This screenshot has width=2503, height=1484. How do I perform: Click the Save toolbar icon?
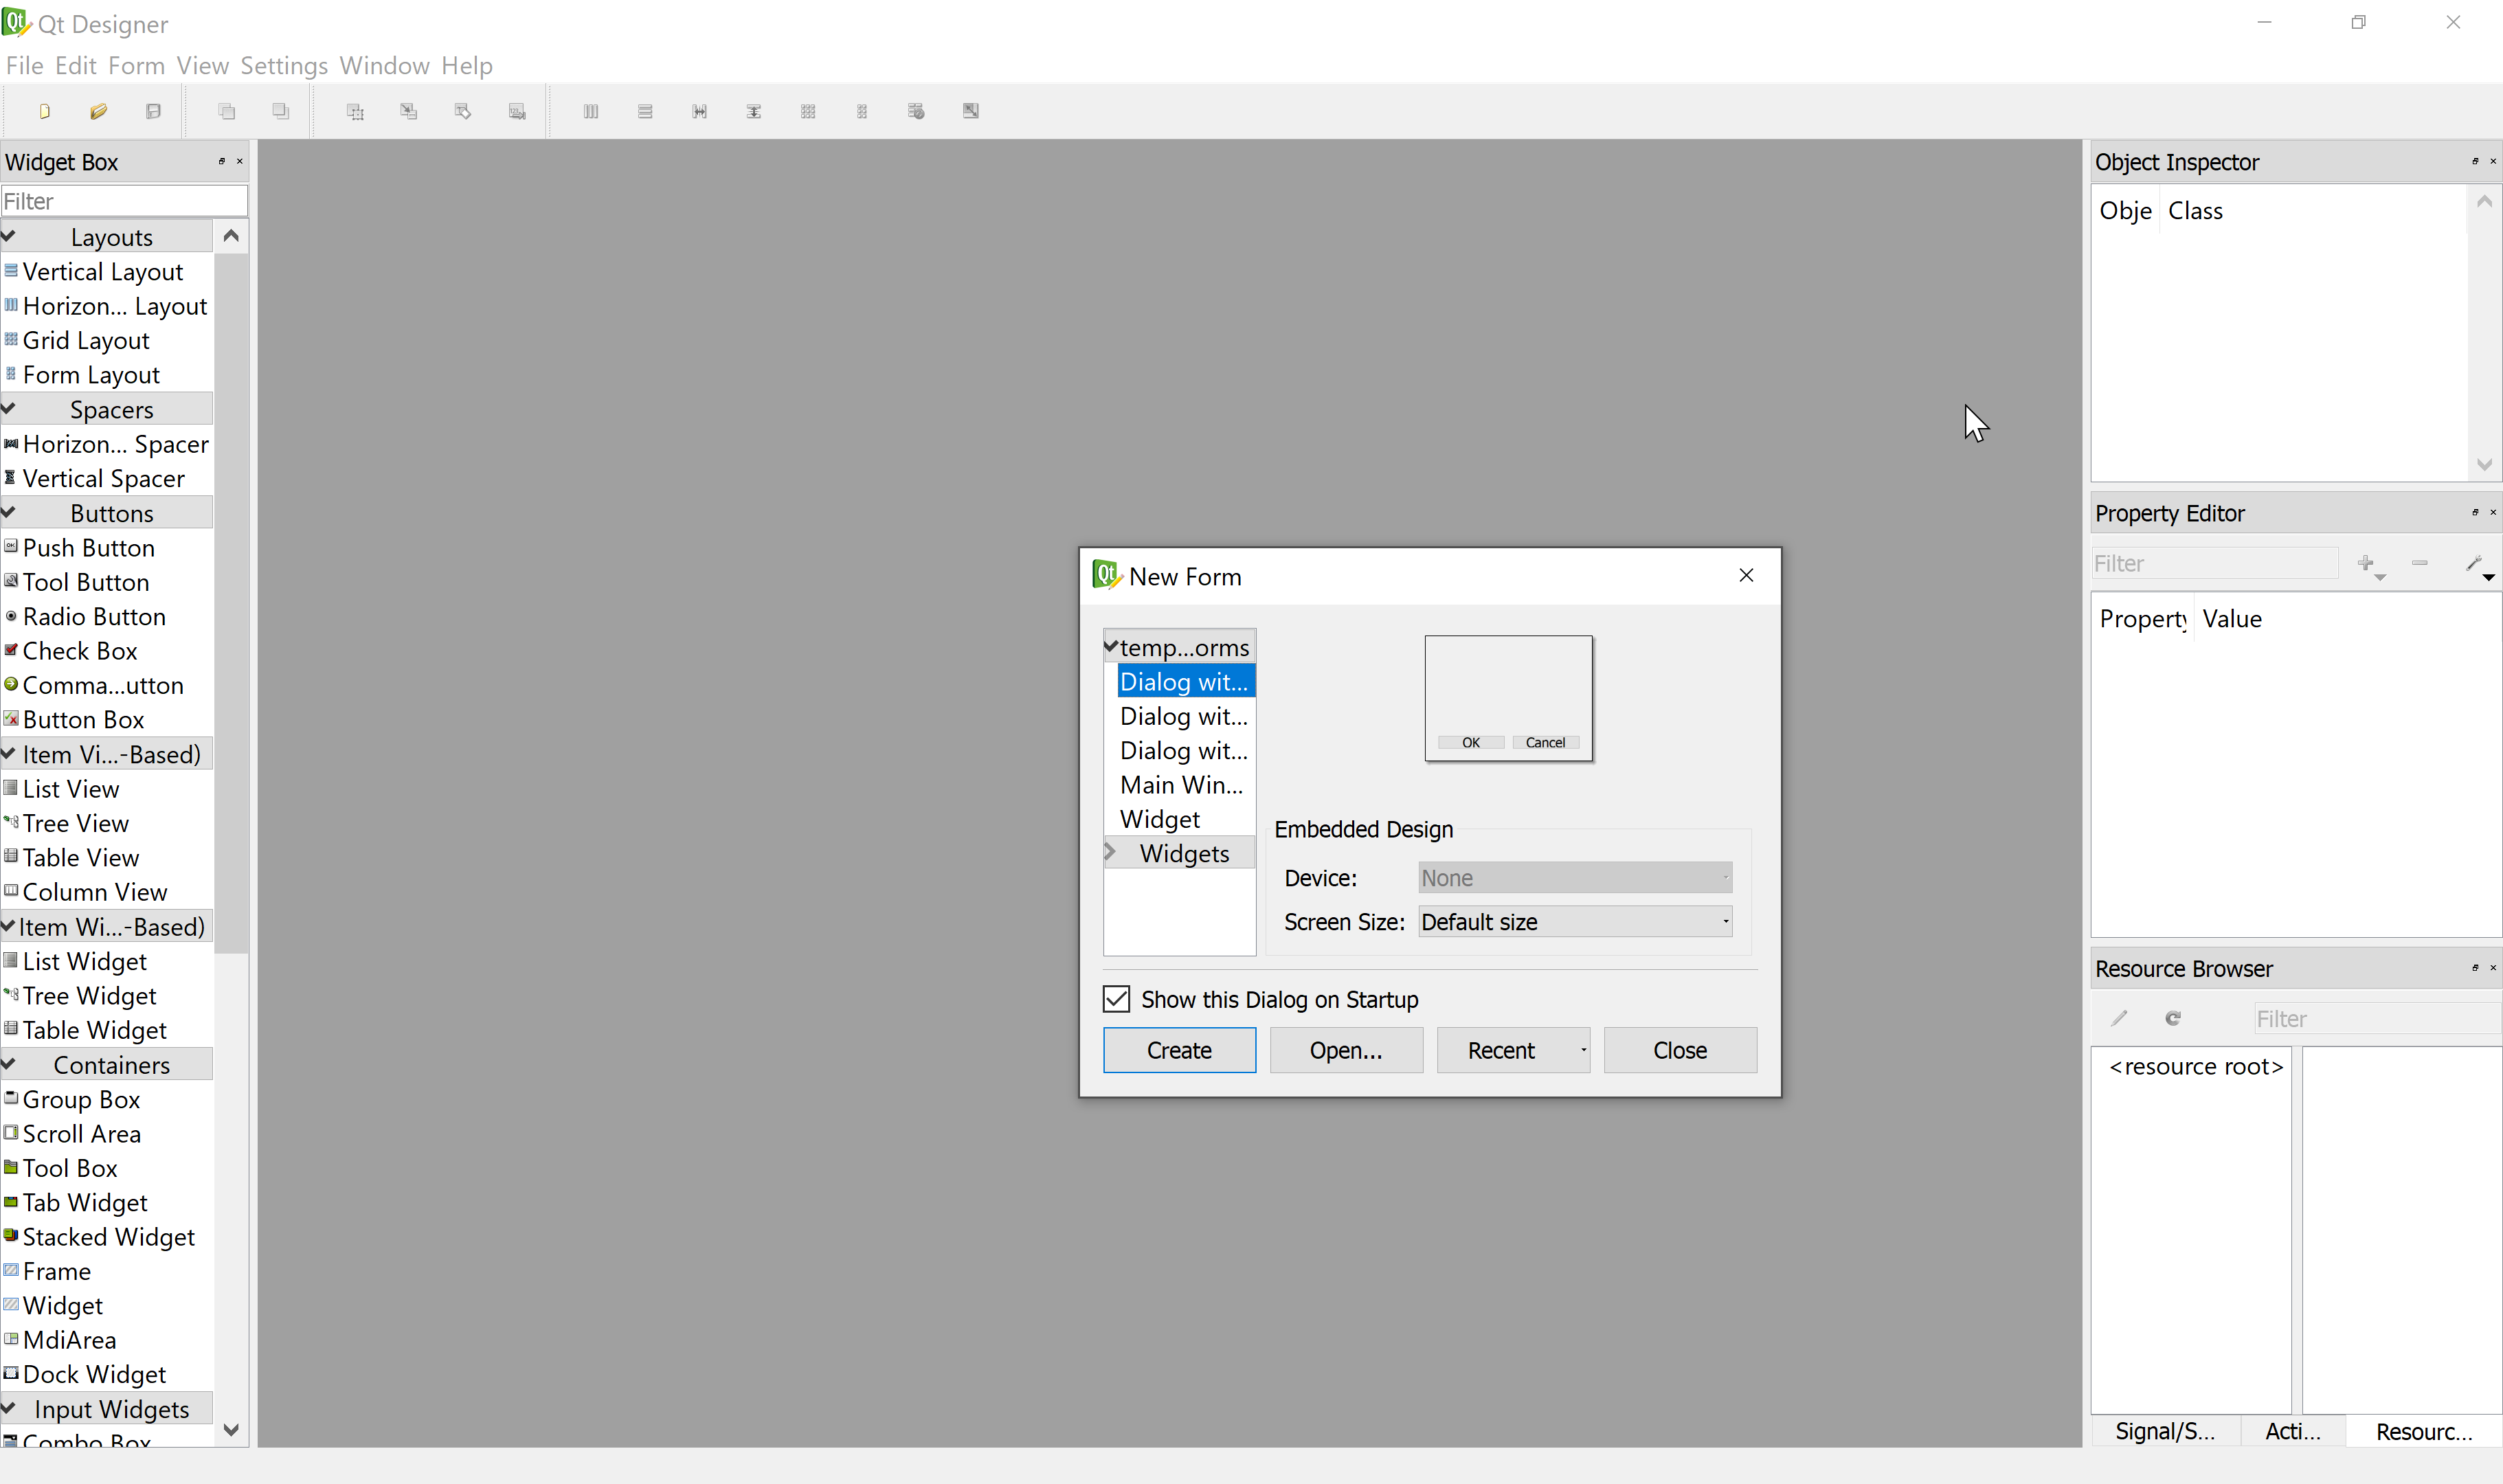point(153,111)
